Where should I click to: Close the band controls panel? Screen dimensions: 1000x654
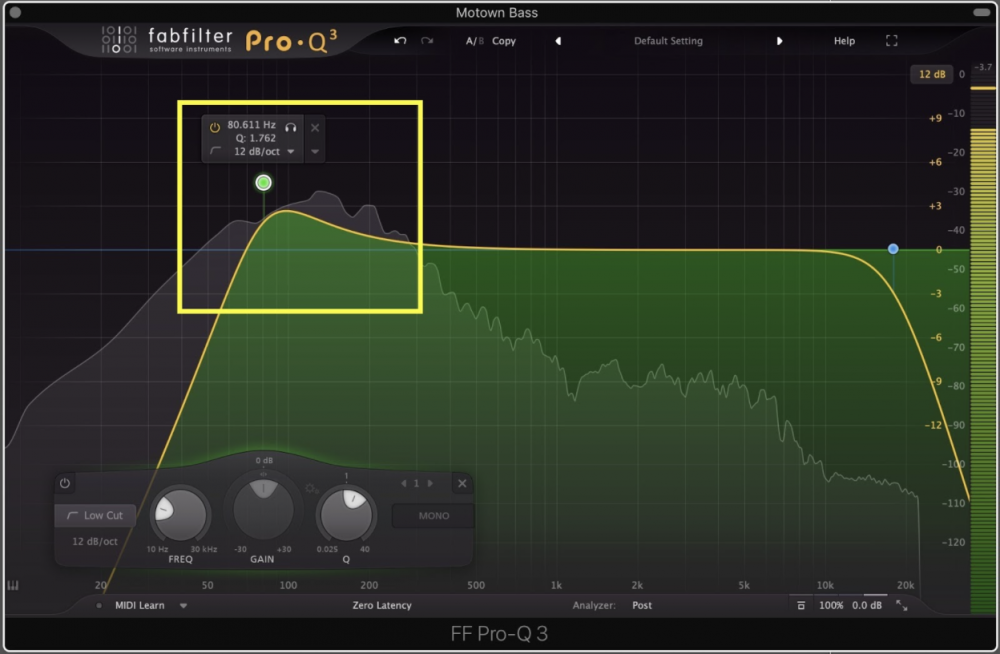click(x=462, y=483)
